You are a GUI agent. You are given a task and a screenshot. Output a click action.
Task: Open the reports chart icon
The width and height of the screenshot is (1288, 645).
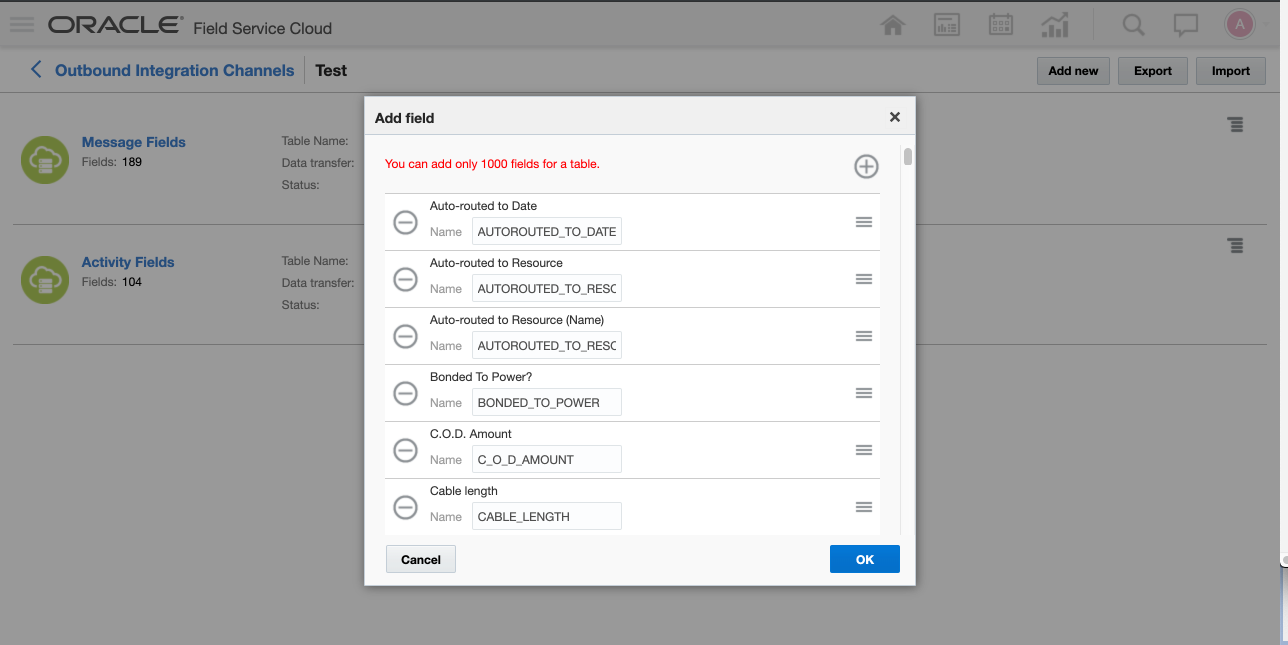1055,26
